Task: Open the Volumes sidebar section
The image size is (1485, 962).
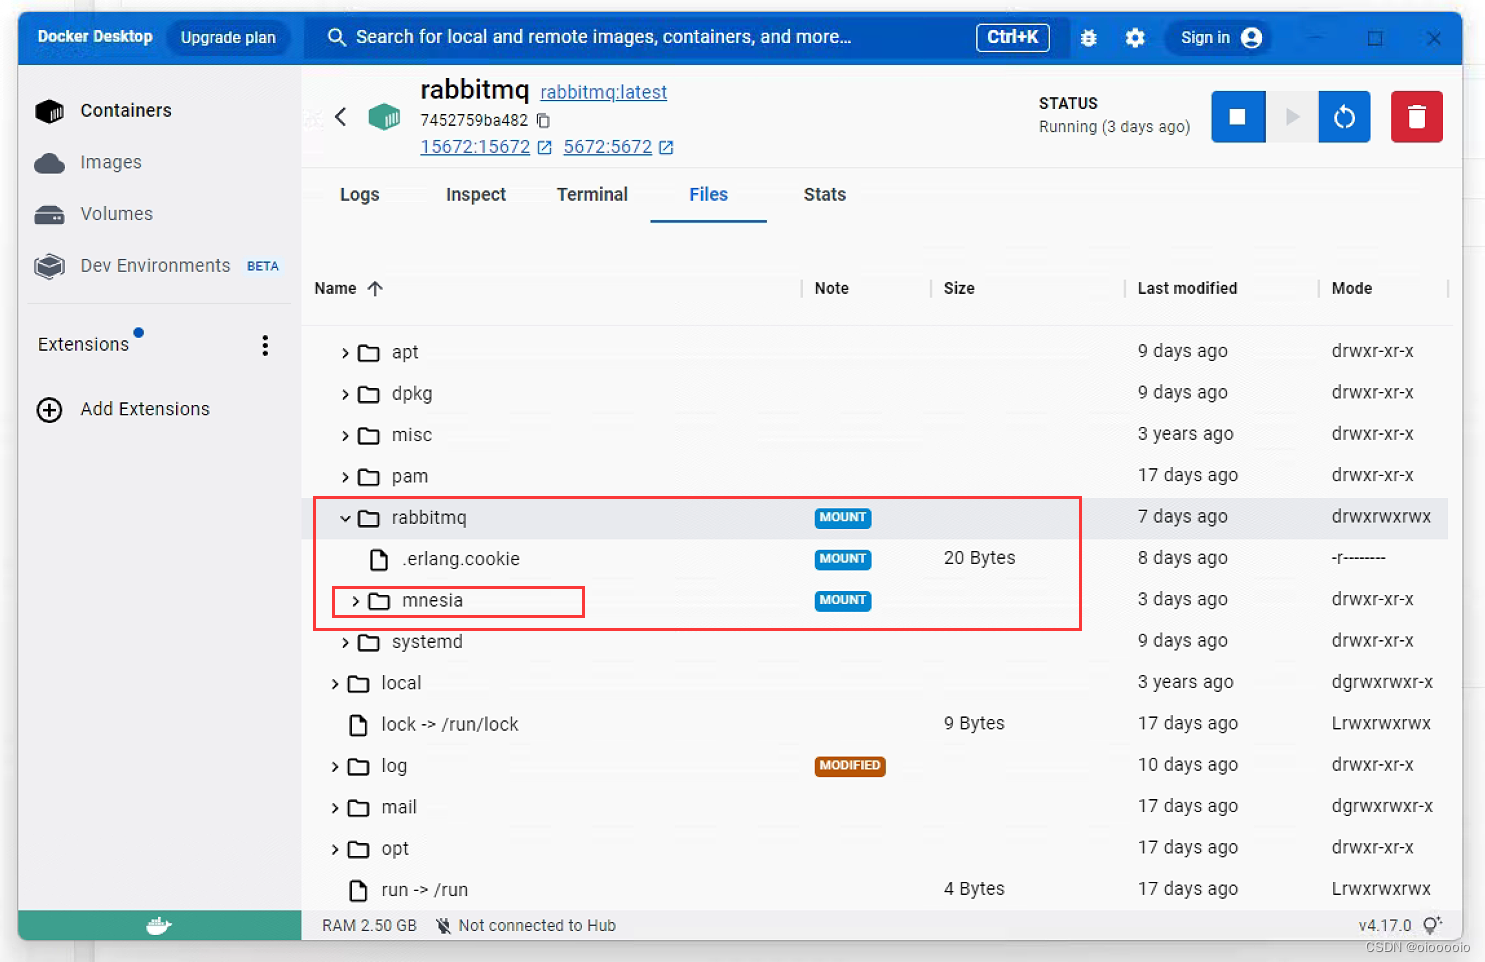Action: (116, 213)
